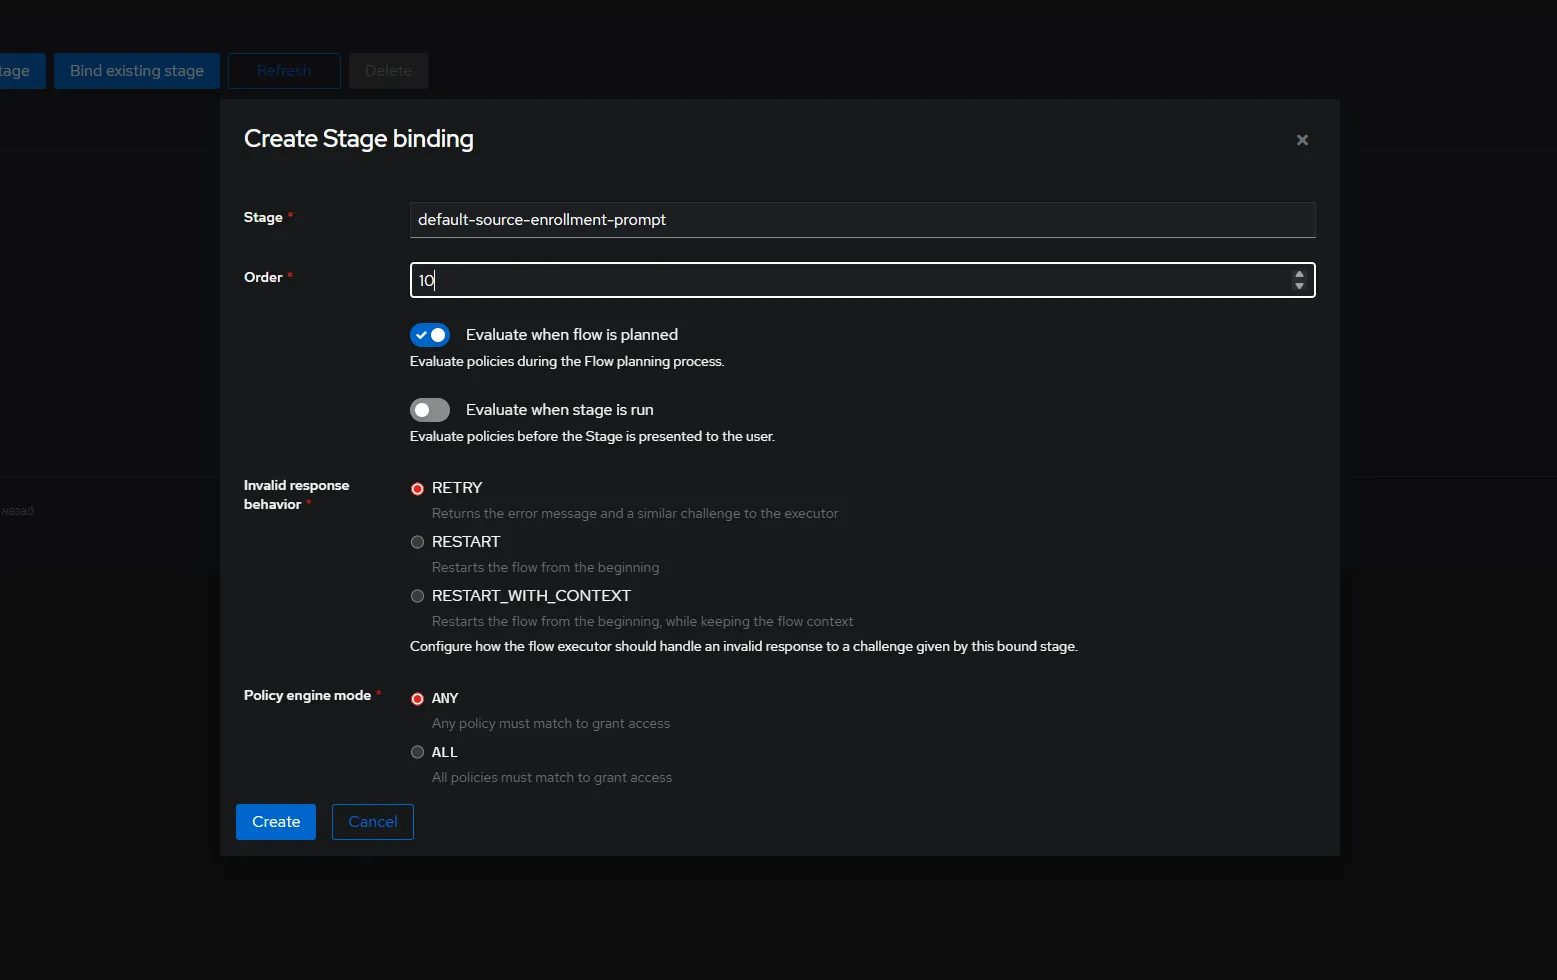Screen dimensions: 1557x980
Task: Enable Evaluate when stage is run switch
Action: click(430, 410)
